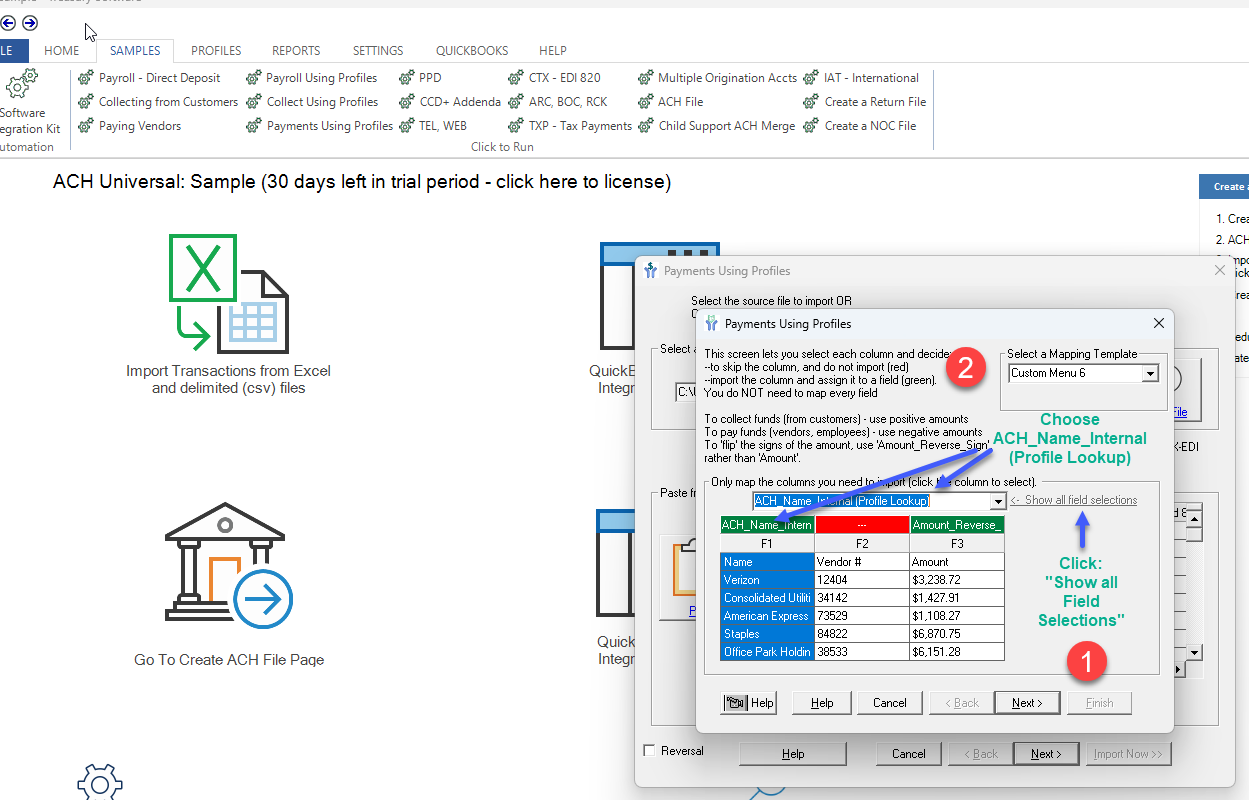Run Child Support ACH Merge sample
The height and width of the screenshot is (800, 1249).
click(x=716, y=126)
